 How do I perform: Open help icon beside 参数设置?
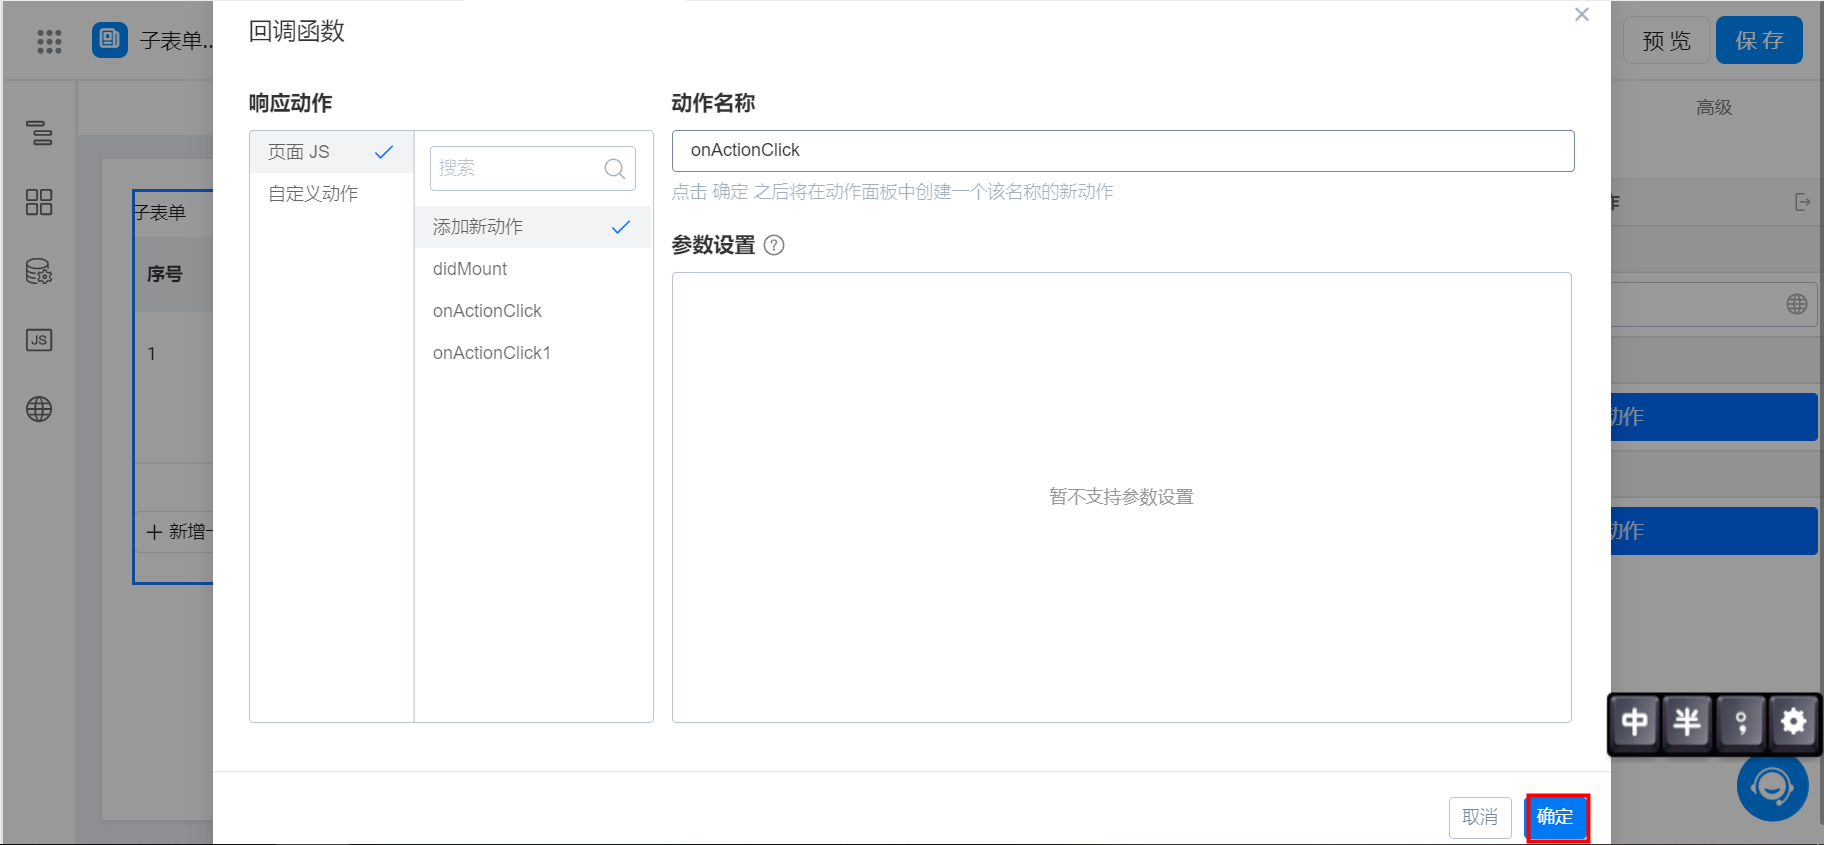tap(774, 245)
